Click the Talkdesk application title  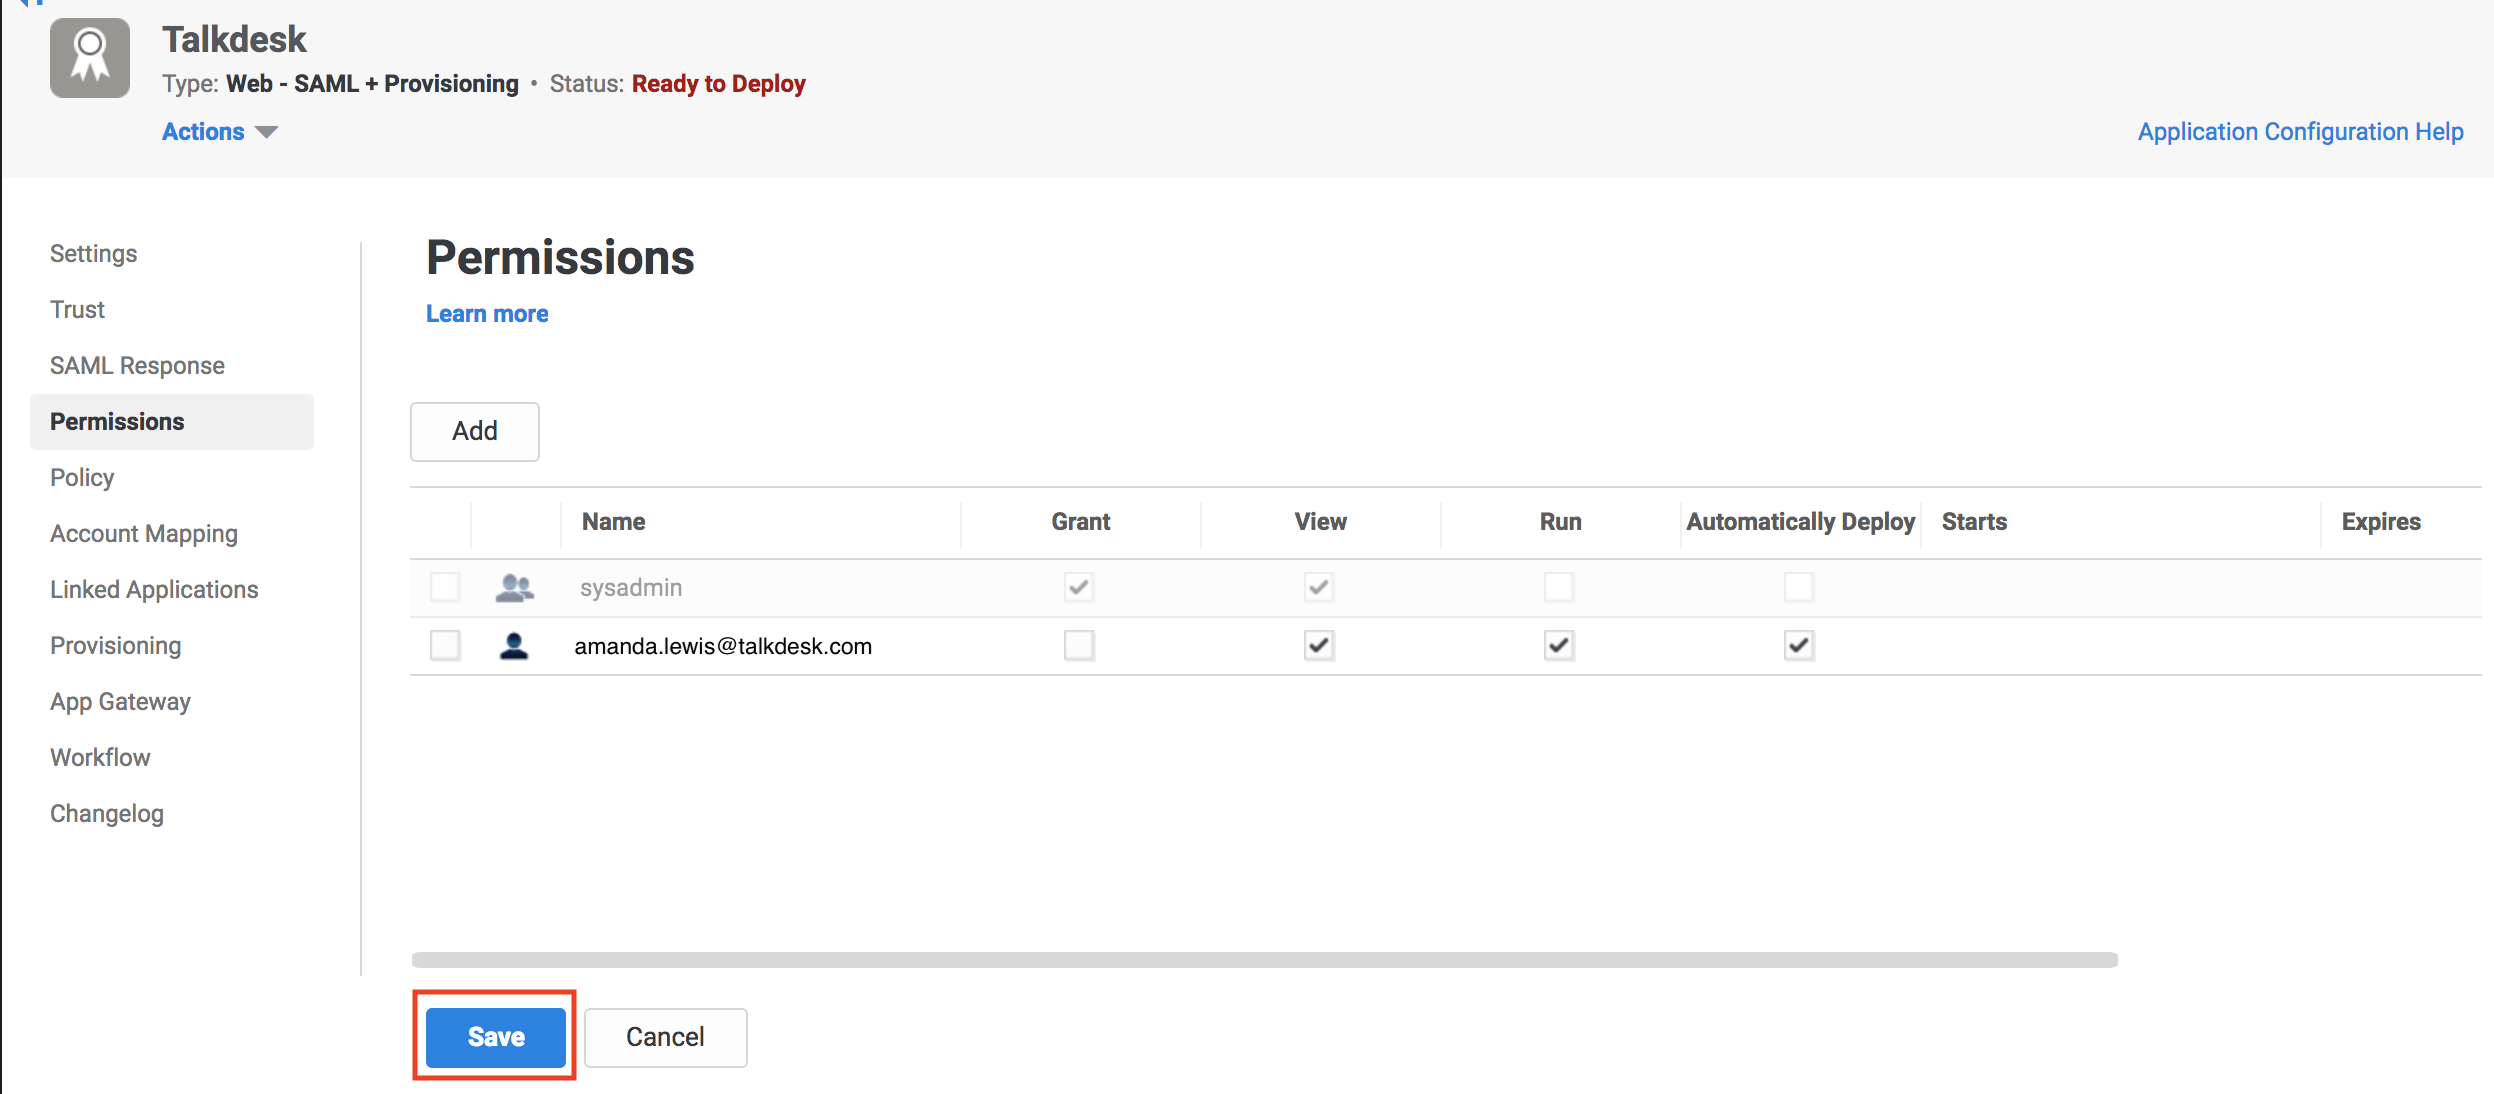234,40
